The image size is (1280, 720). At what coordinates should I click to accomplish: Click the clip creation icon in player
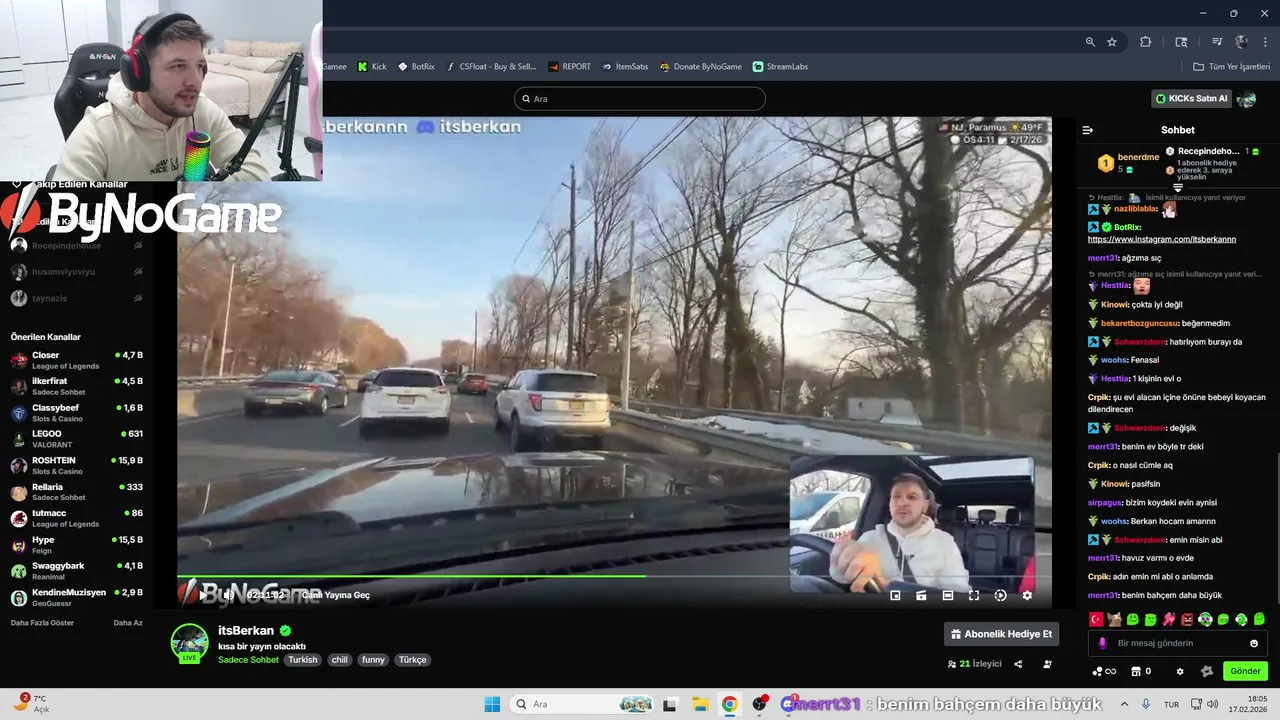coord(921,595)
